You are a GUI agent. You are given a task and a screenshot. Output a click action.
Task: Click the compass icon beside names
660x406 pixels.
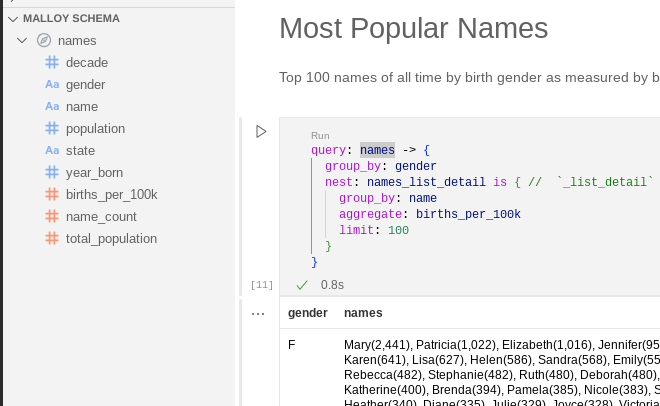[x=44, y=40]
